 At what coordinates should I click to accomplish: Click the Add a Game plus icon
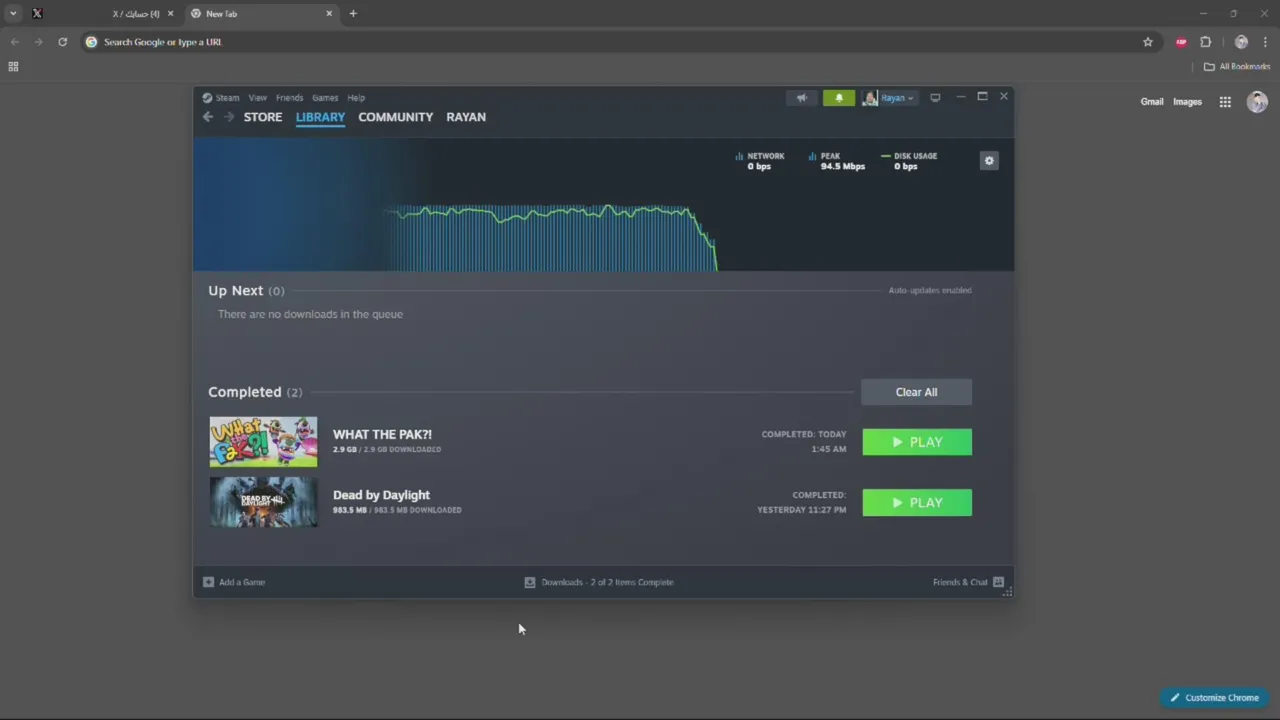tap(208, 582)
